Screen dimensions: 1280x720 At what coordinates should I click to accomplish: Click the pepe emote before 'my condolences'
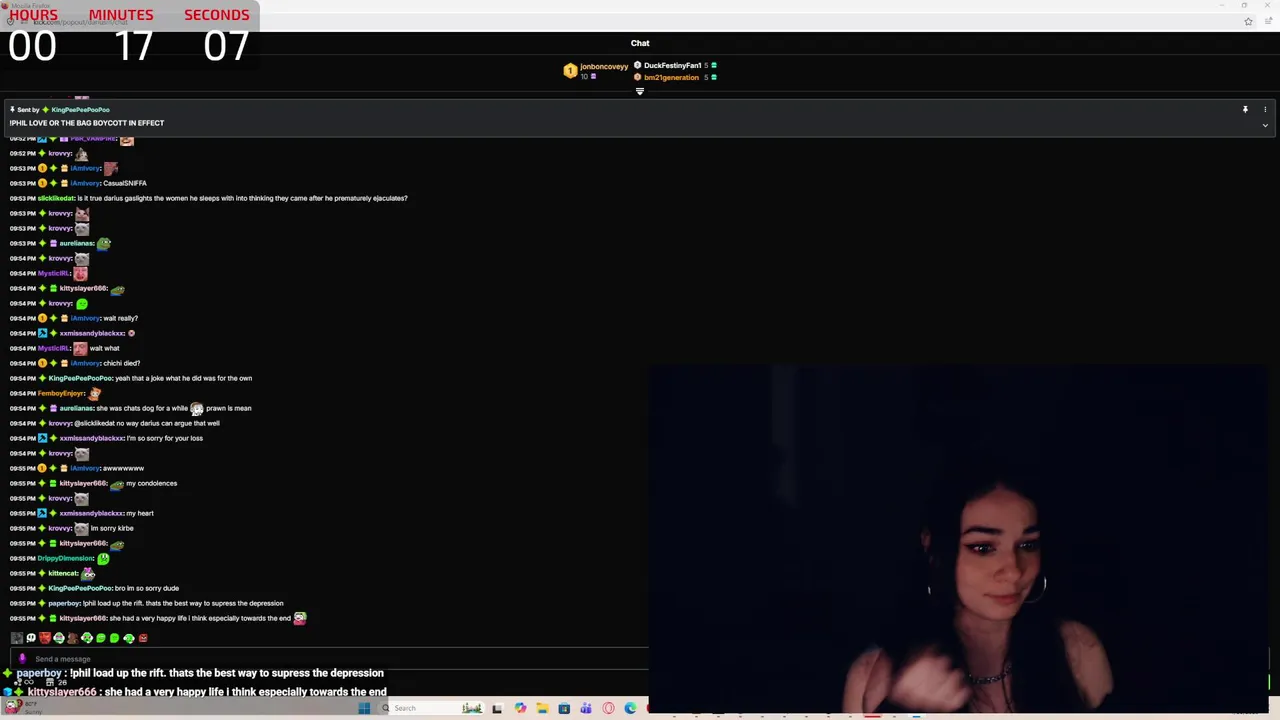pos(117,484)
